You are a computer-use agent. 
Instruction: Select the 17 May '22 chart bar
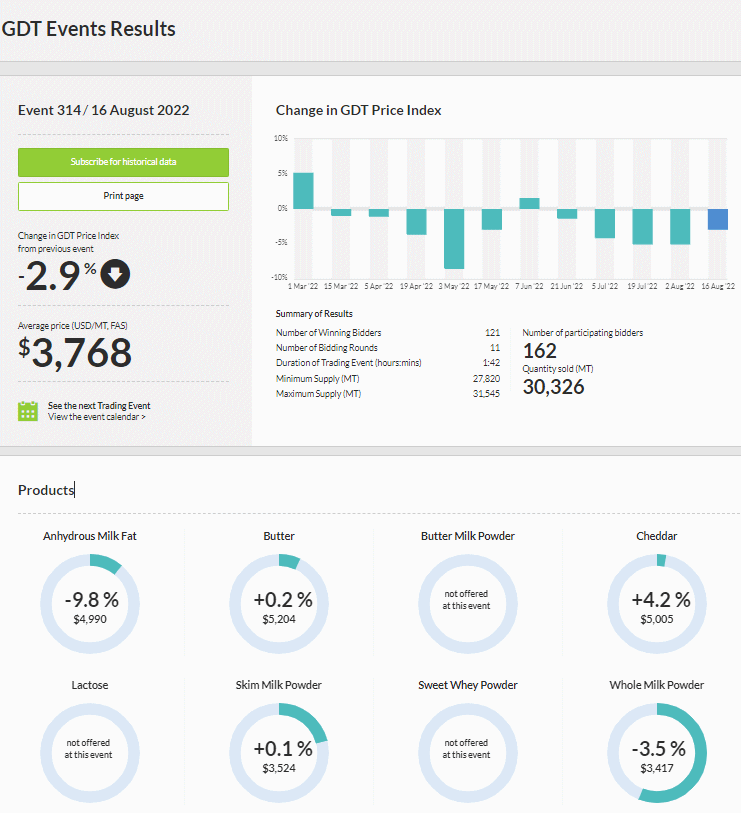point(492,219)
